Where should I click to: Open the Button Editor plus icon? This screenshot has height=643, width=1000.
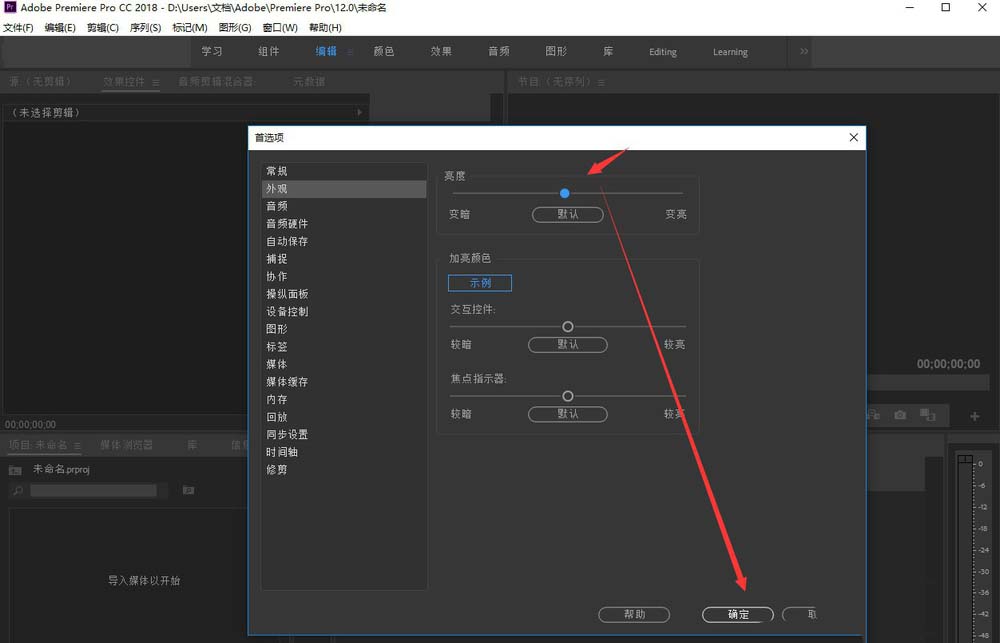(974, 417)
